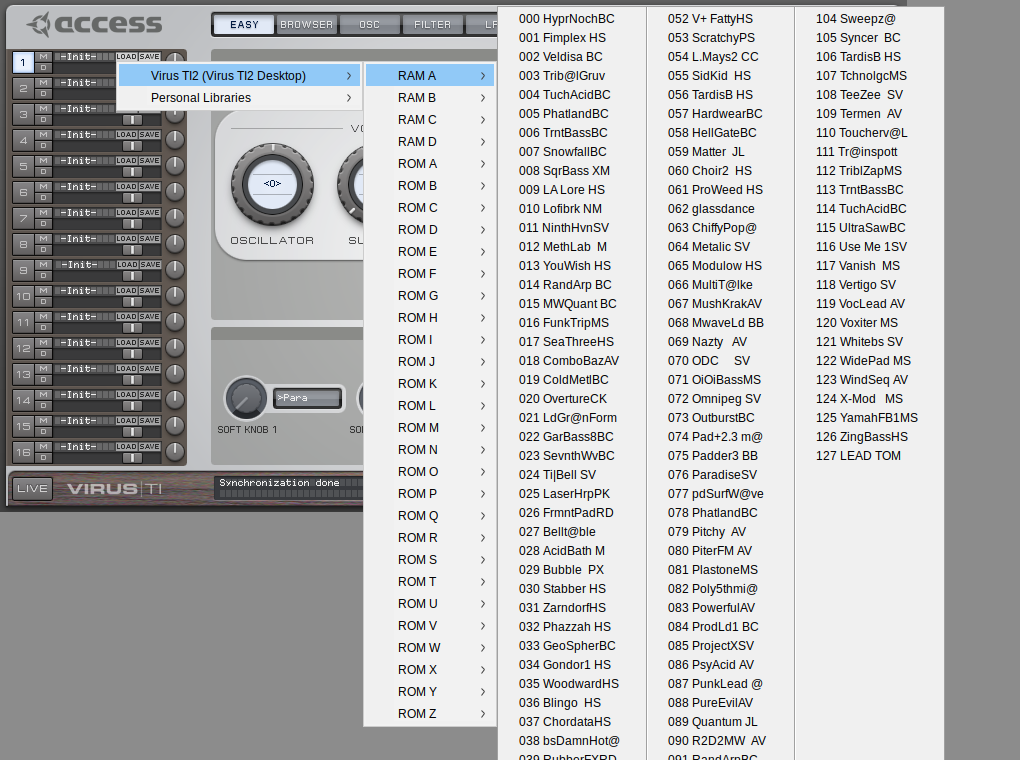Screen dimensions: 1020x760
Task: Load preset '127 LEAD TOM'
Action: point(859,456)
